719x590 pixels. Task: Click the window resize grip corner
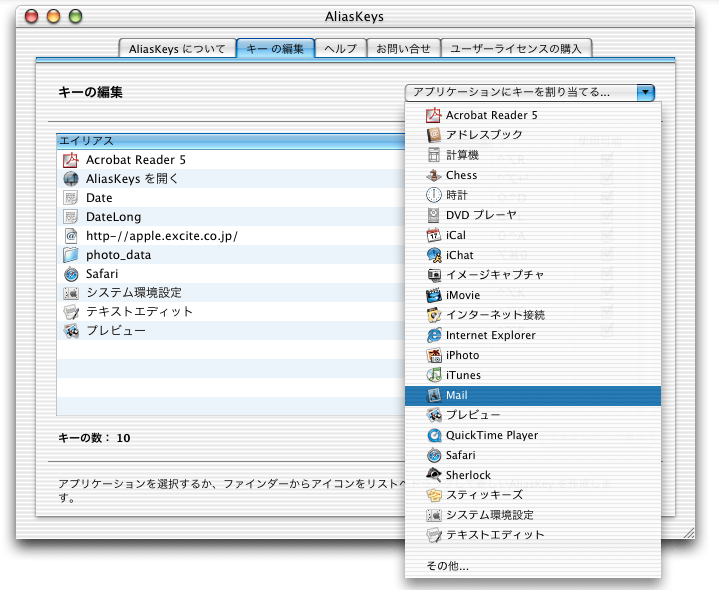pos(689,533)
